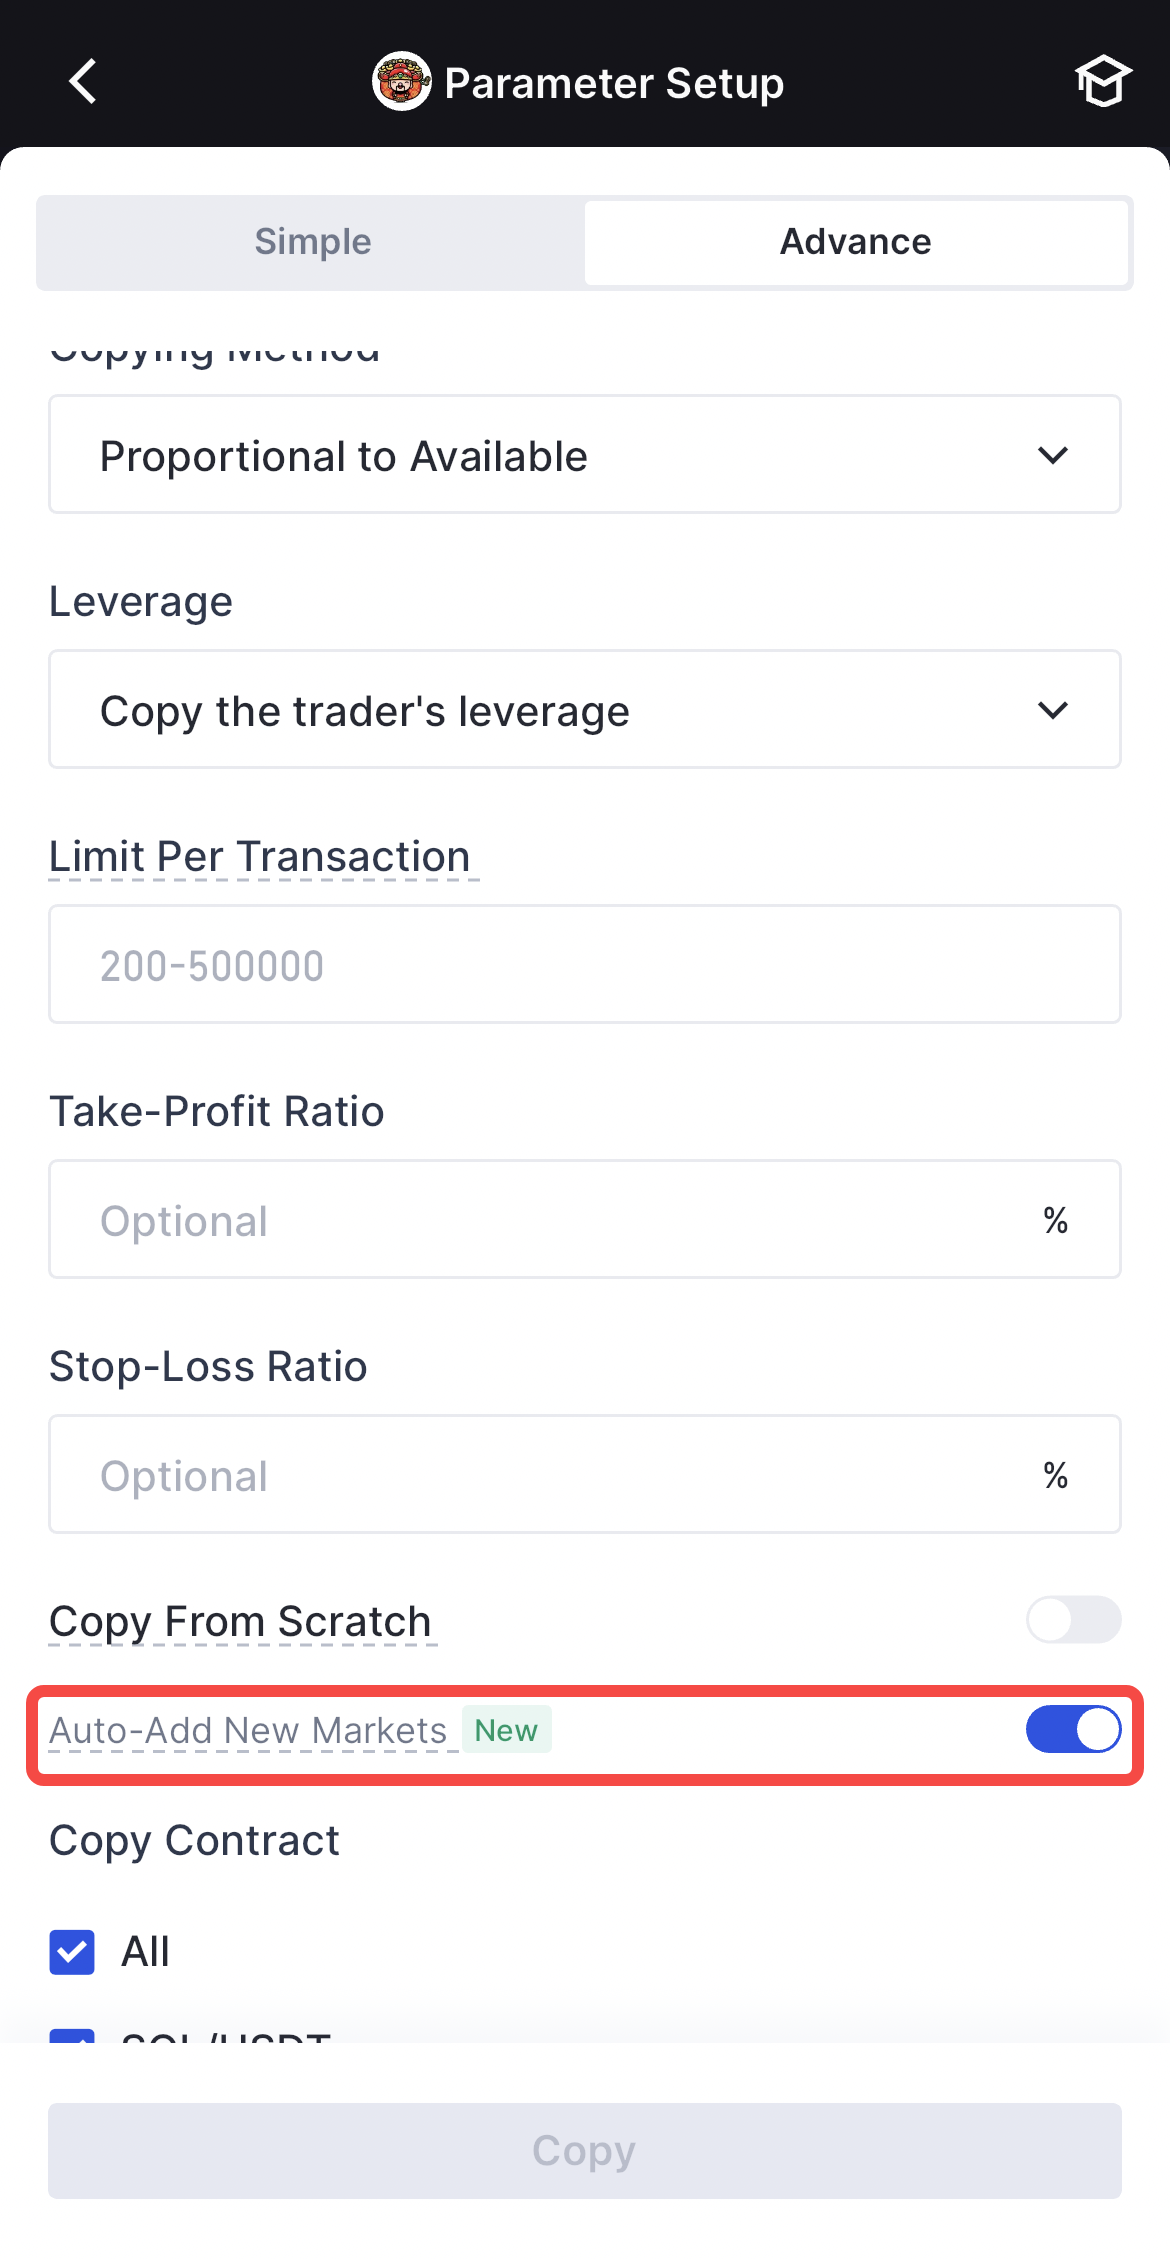Focus the Limit Per Transaction input field

584,965
